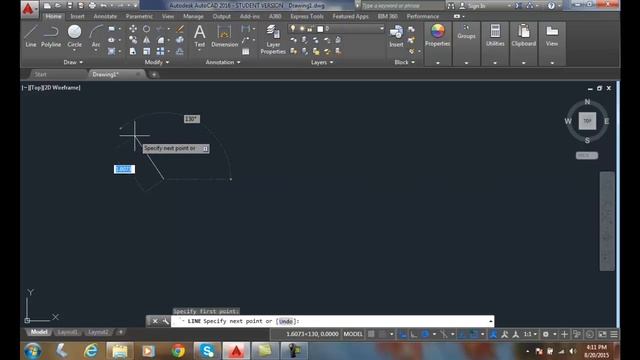The image size is (640, 360).
Task: Select the Dimension tool
Action: [224, 36]
